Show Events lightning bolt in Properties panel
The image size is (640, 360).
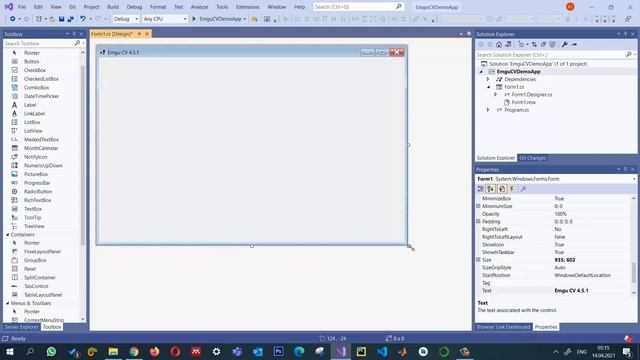coord(512,189)
